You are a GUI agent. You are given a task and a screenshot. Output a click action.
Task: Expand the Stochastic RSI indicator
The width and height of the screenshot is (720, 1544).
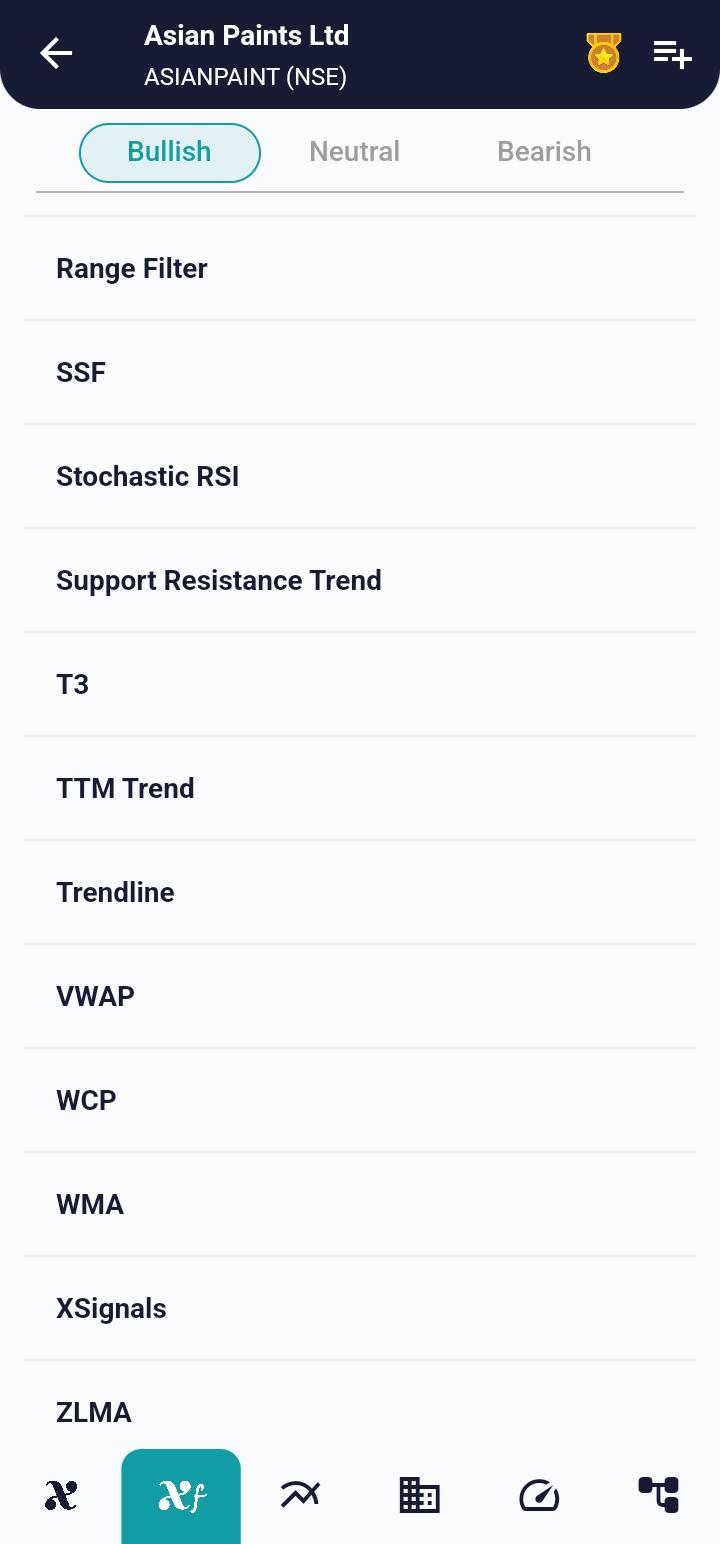click(x=360, y=476)
